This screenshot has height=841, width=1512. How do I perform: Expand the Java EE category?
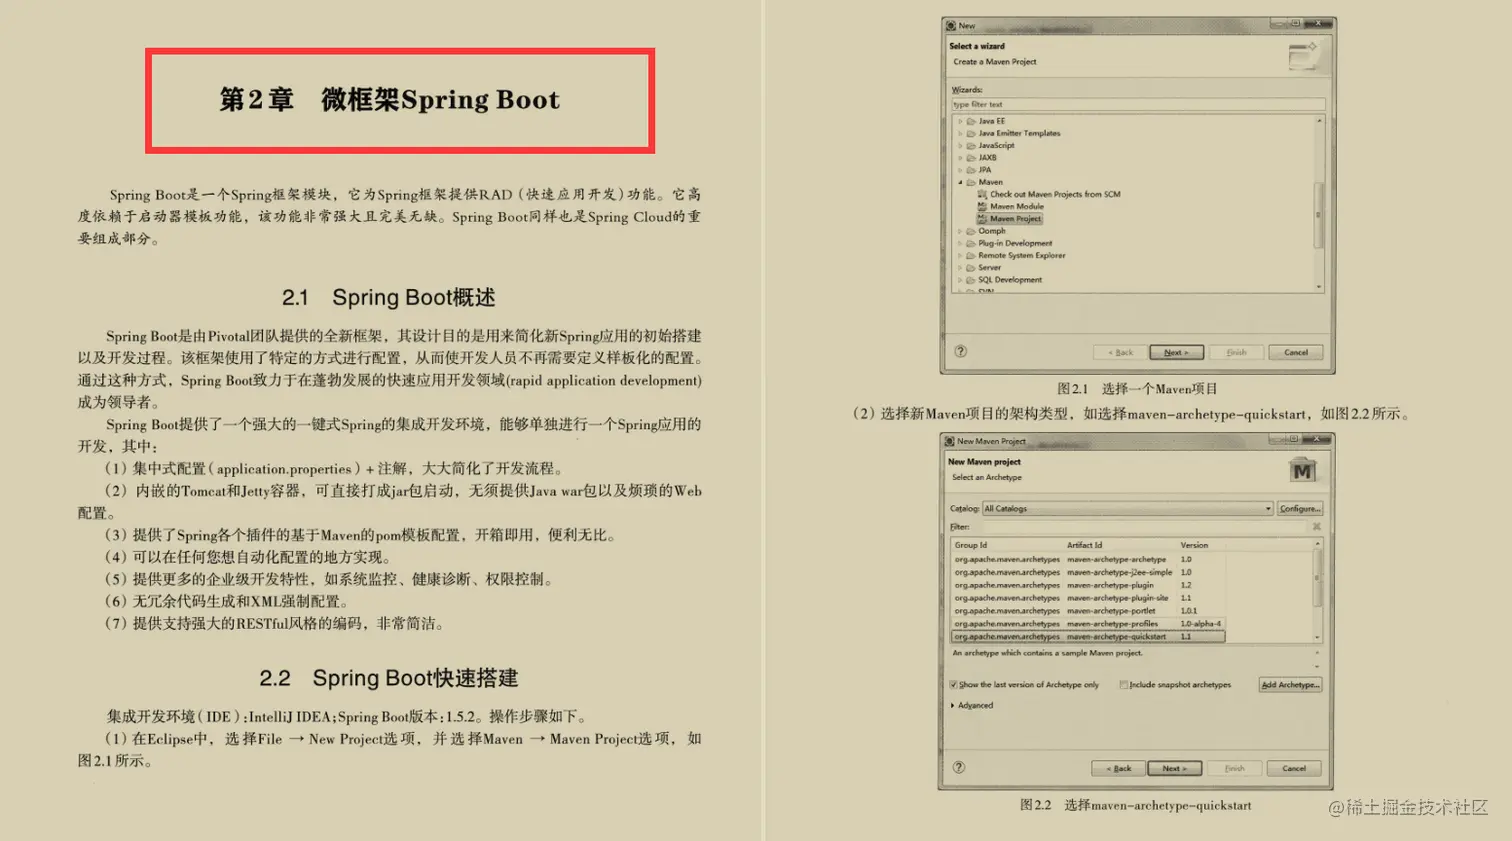point(959,121)
